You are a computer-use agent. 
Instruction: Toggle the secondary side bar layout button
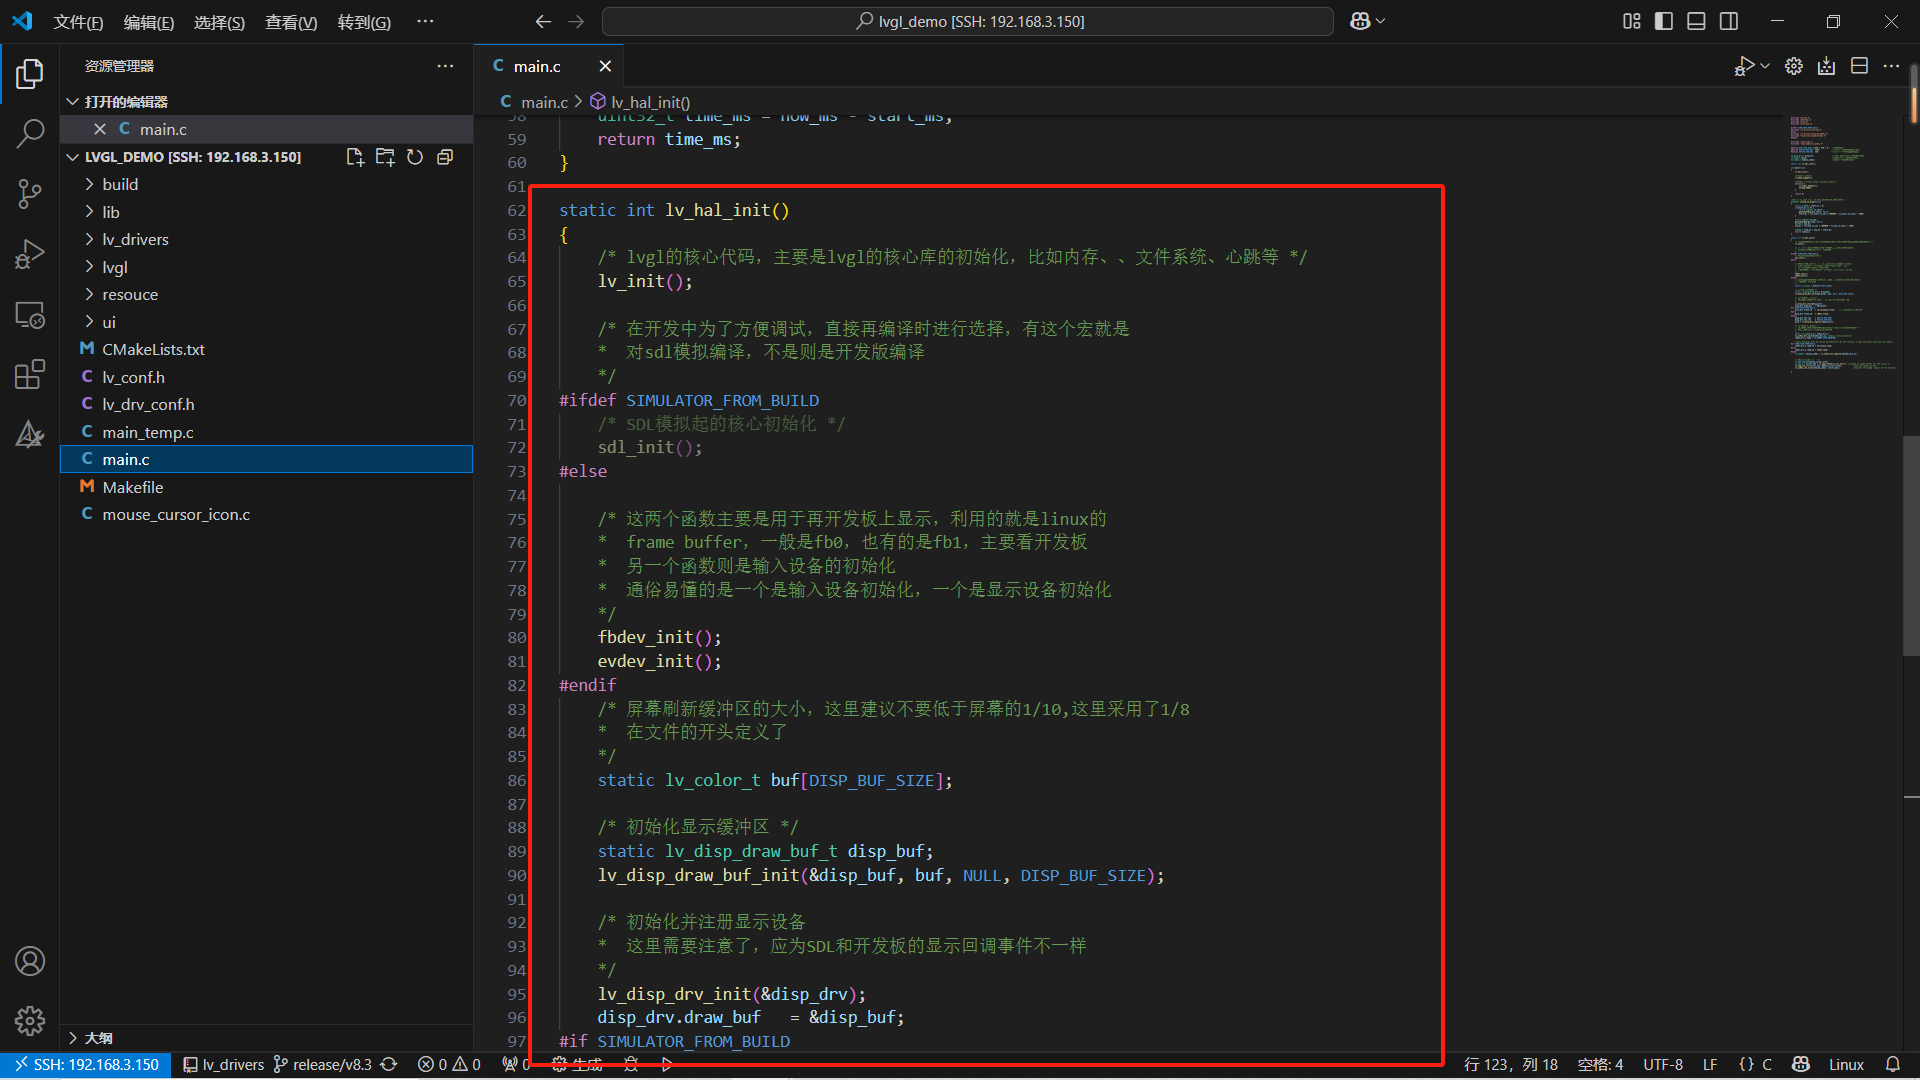tap(1729, 21)
